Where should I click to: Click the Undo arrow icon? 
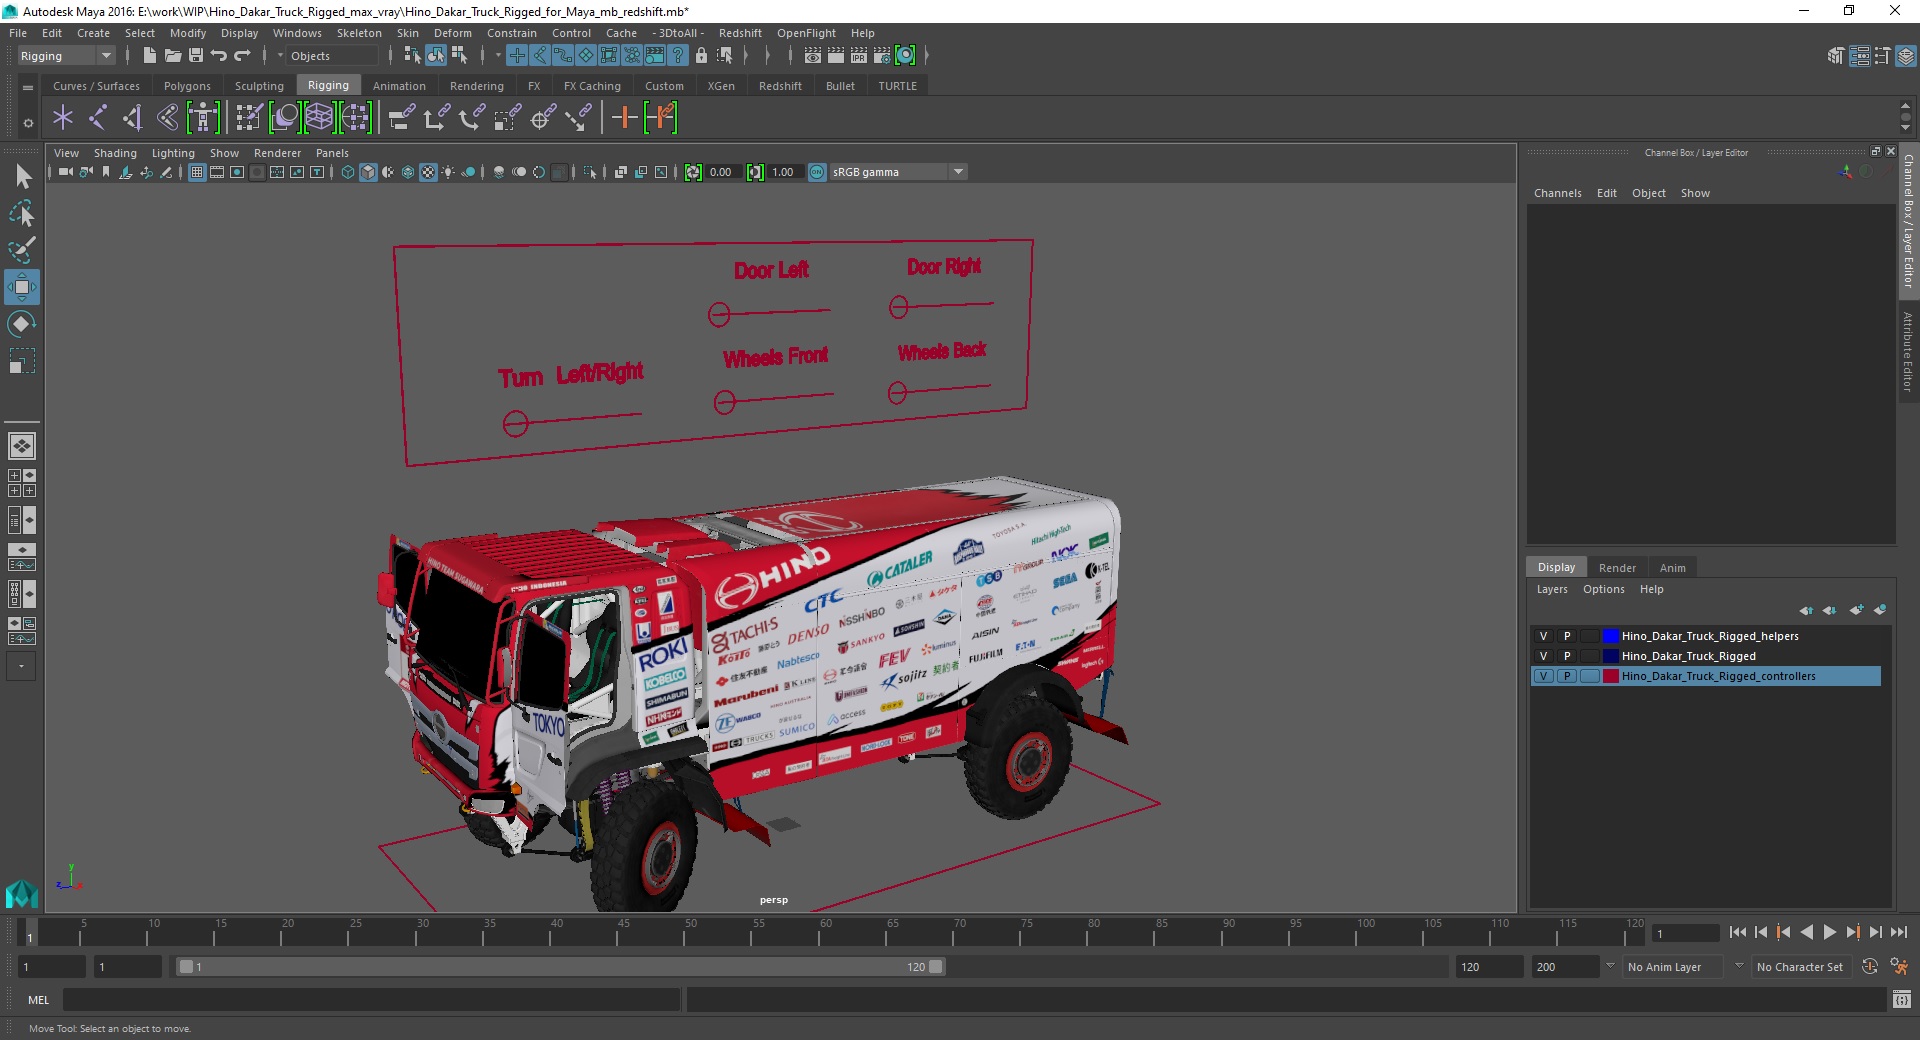click(219, 56)
